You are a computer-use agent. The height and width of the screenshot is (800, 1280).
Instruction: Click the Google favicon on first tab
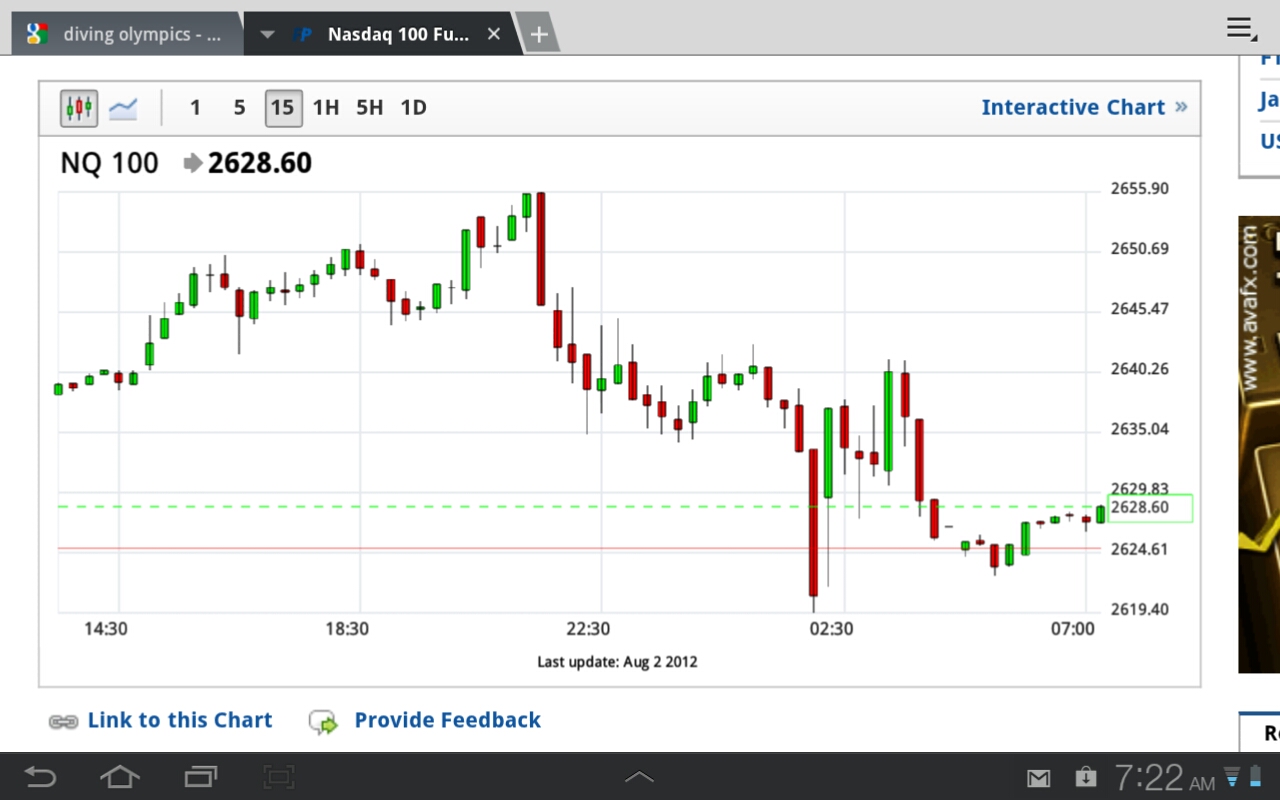pyautogui.click(x=37, y=34)
